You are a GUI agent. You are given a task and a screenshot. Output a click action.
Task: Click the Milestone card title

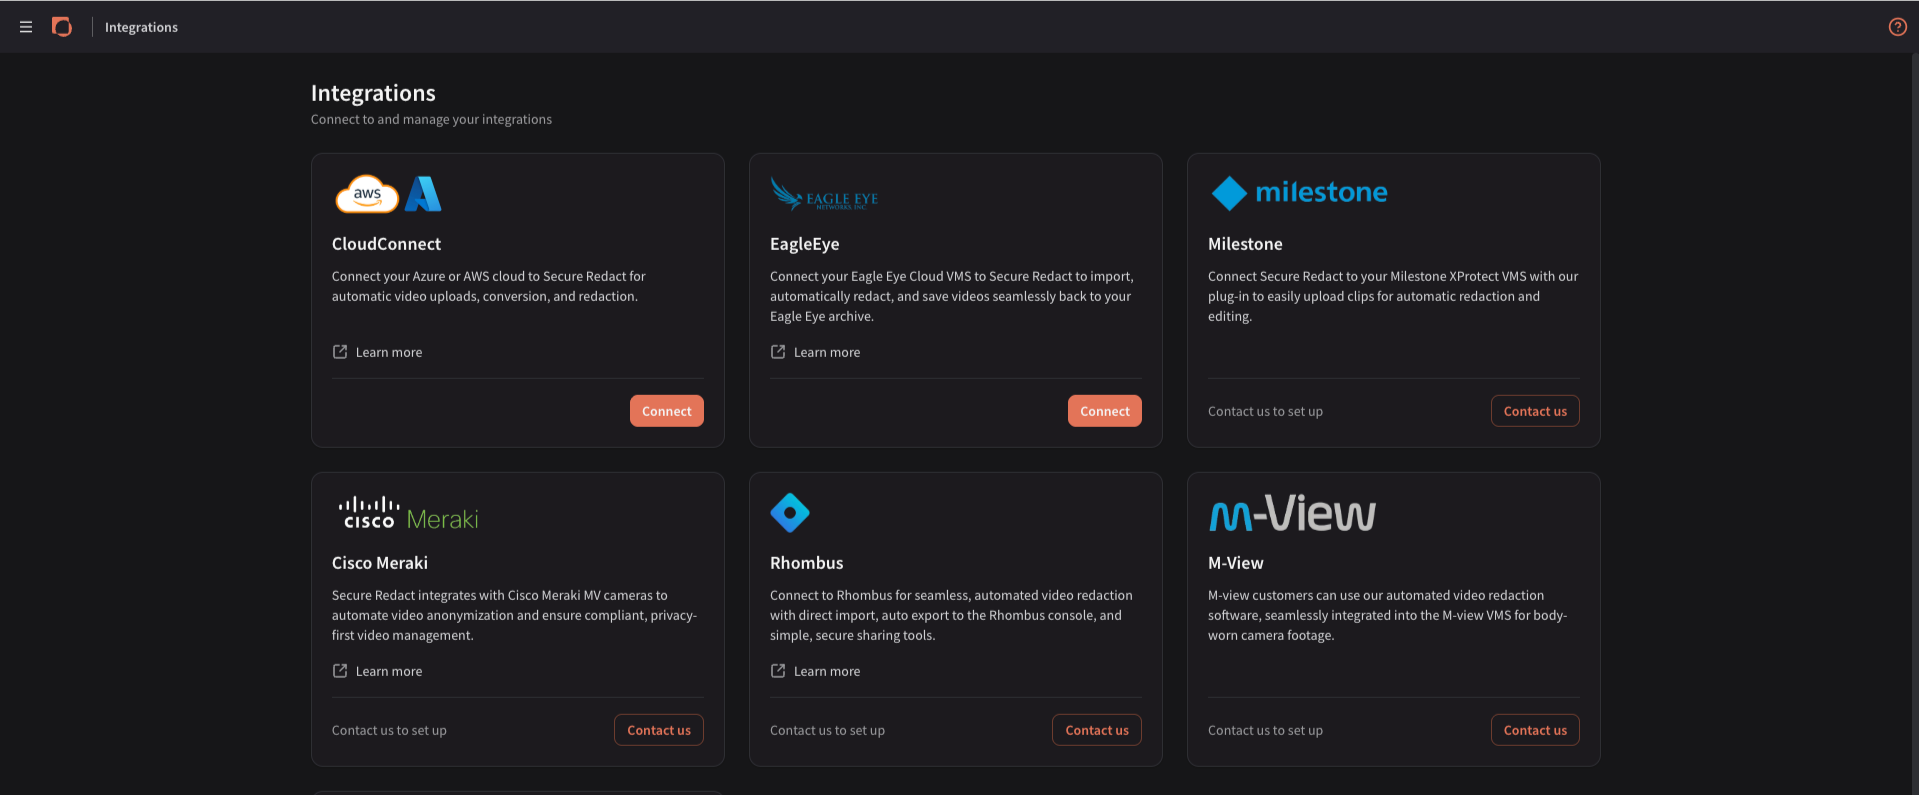point(1245,244)
